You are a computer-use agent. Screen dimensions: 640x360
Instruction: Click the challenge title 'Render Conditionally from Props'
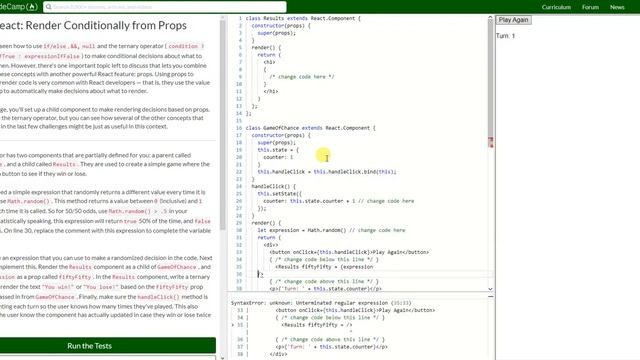(106, 25)
